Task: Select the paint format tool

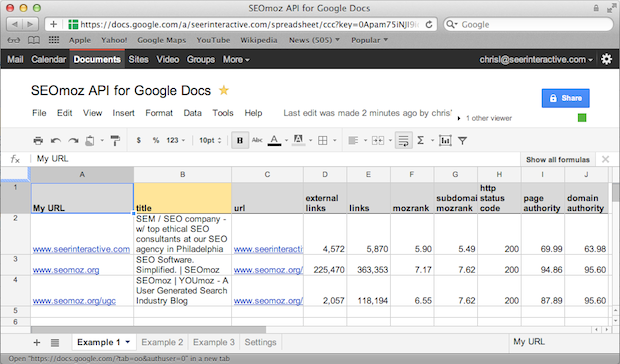Action: click(115, 140)
